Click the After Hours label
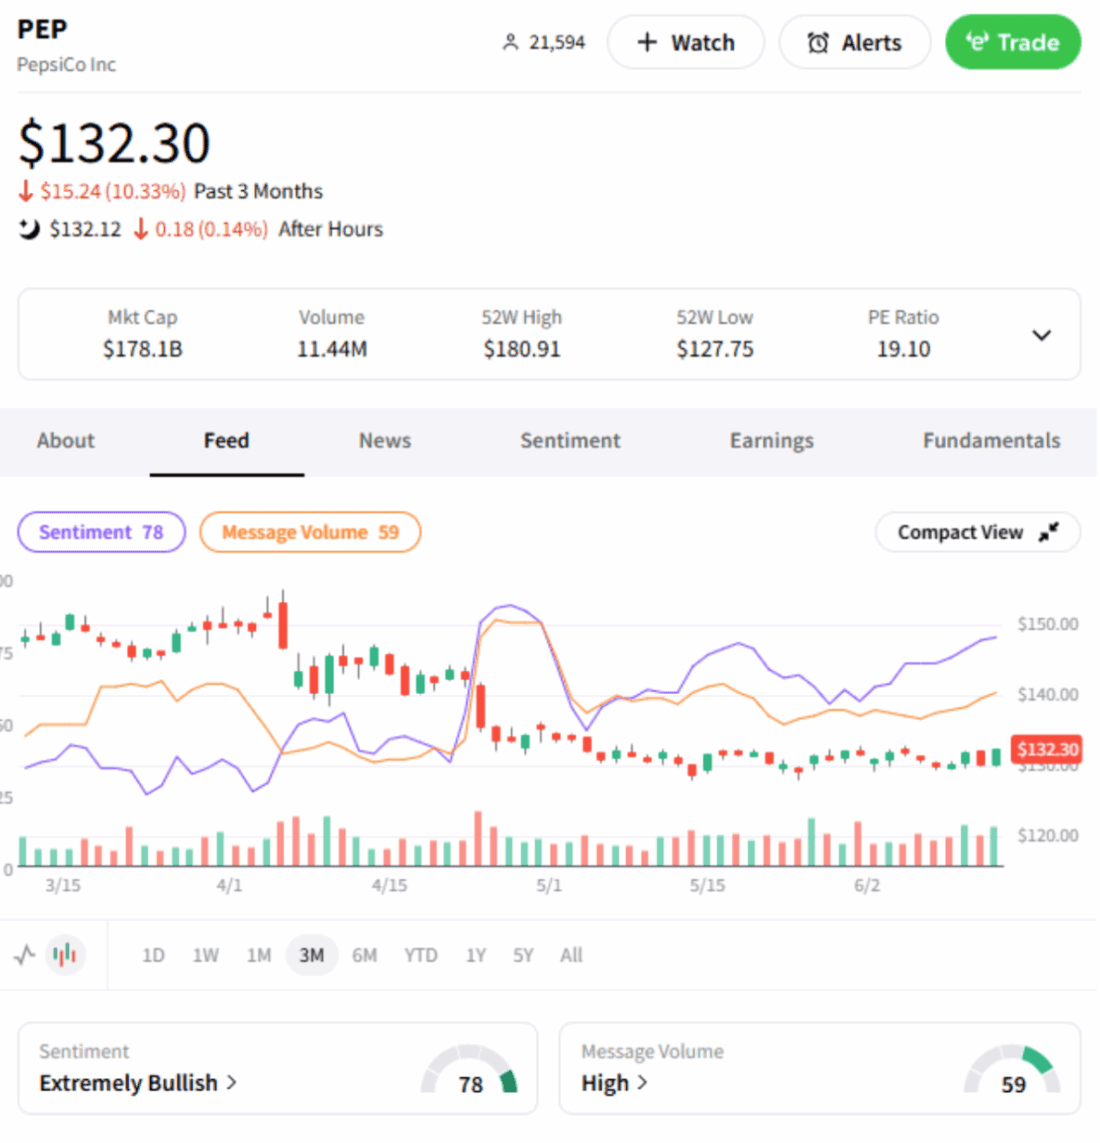 331,229
